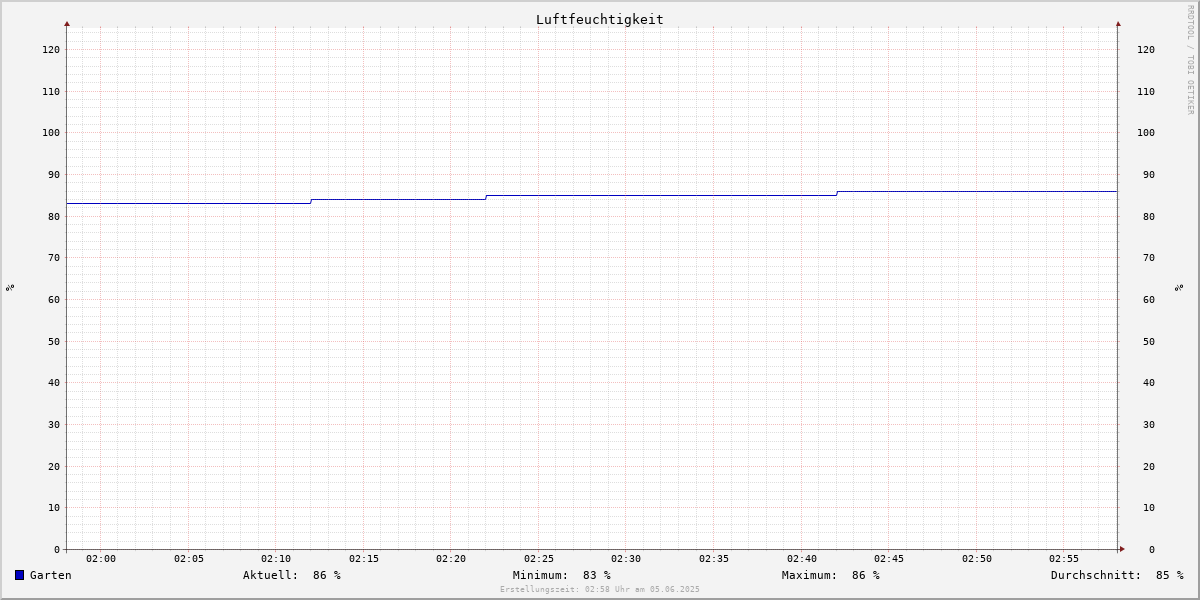
Task: Click the 80 label on left axis
Action: (55, 217)
